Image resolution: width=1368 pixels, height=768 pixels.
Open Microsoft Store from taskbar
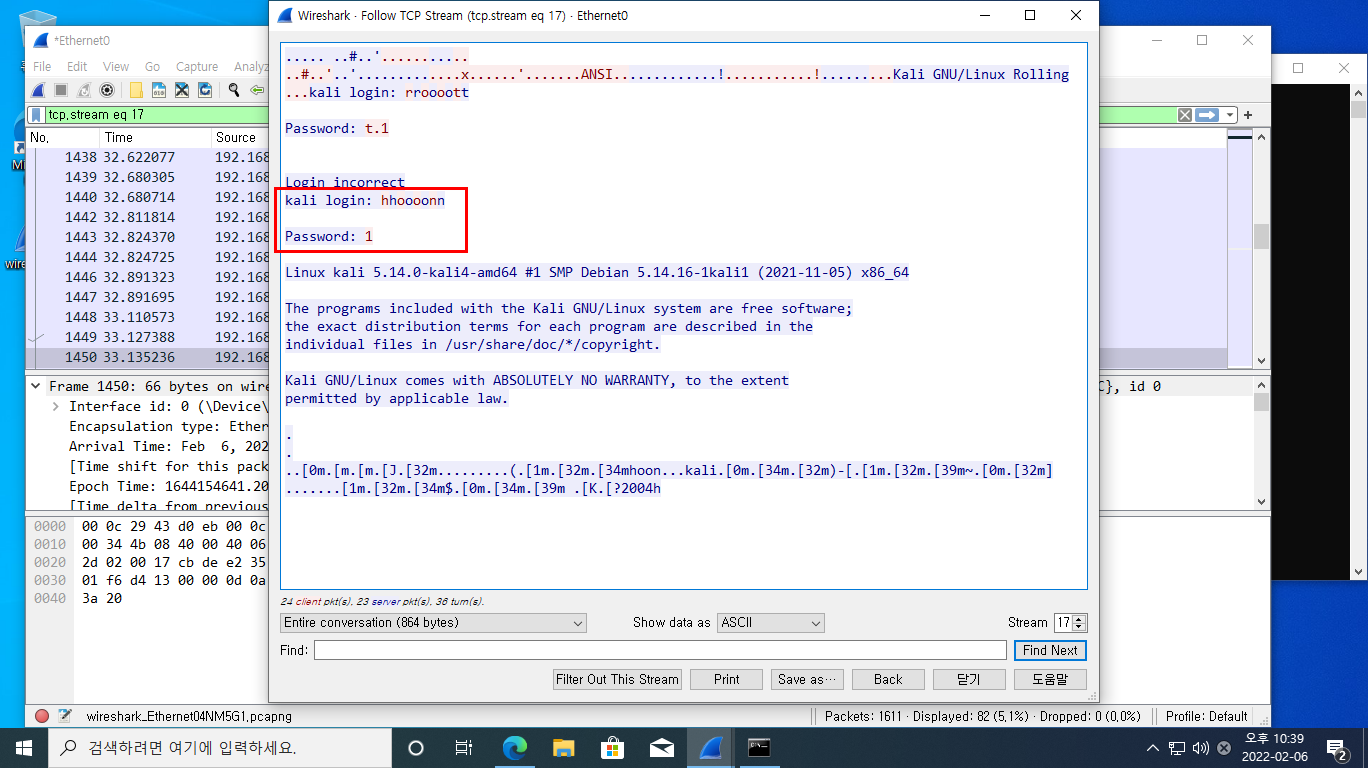(x=612, y=748)
